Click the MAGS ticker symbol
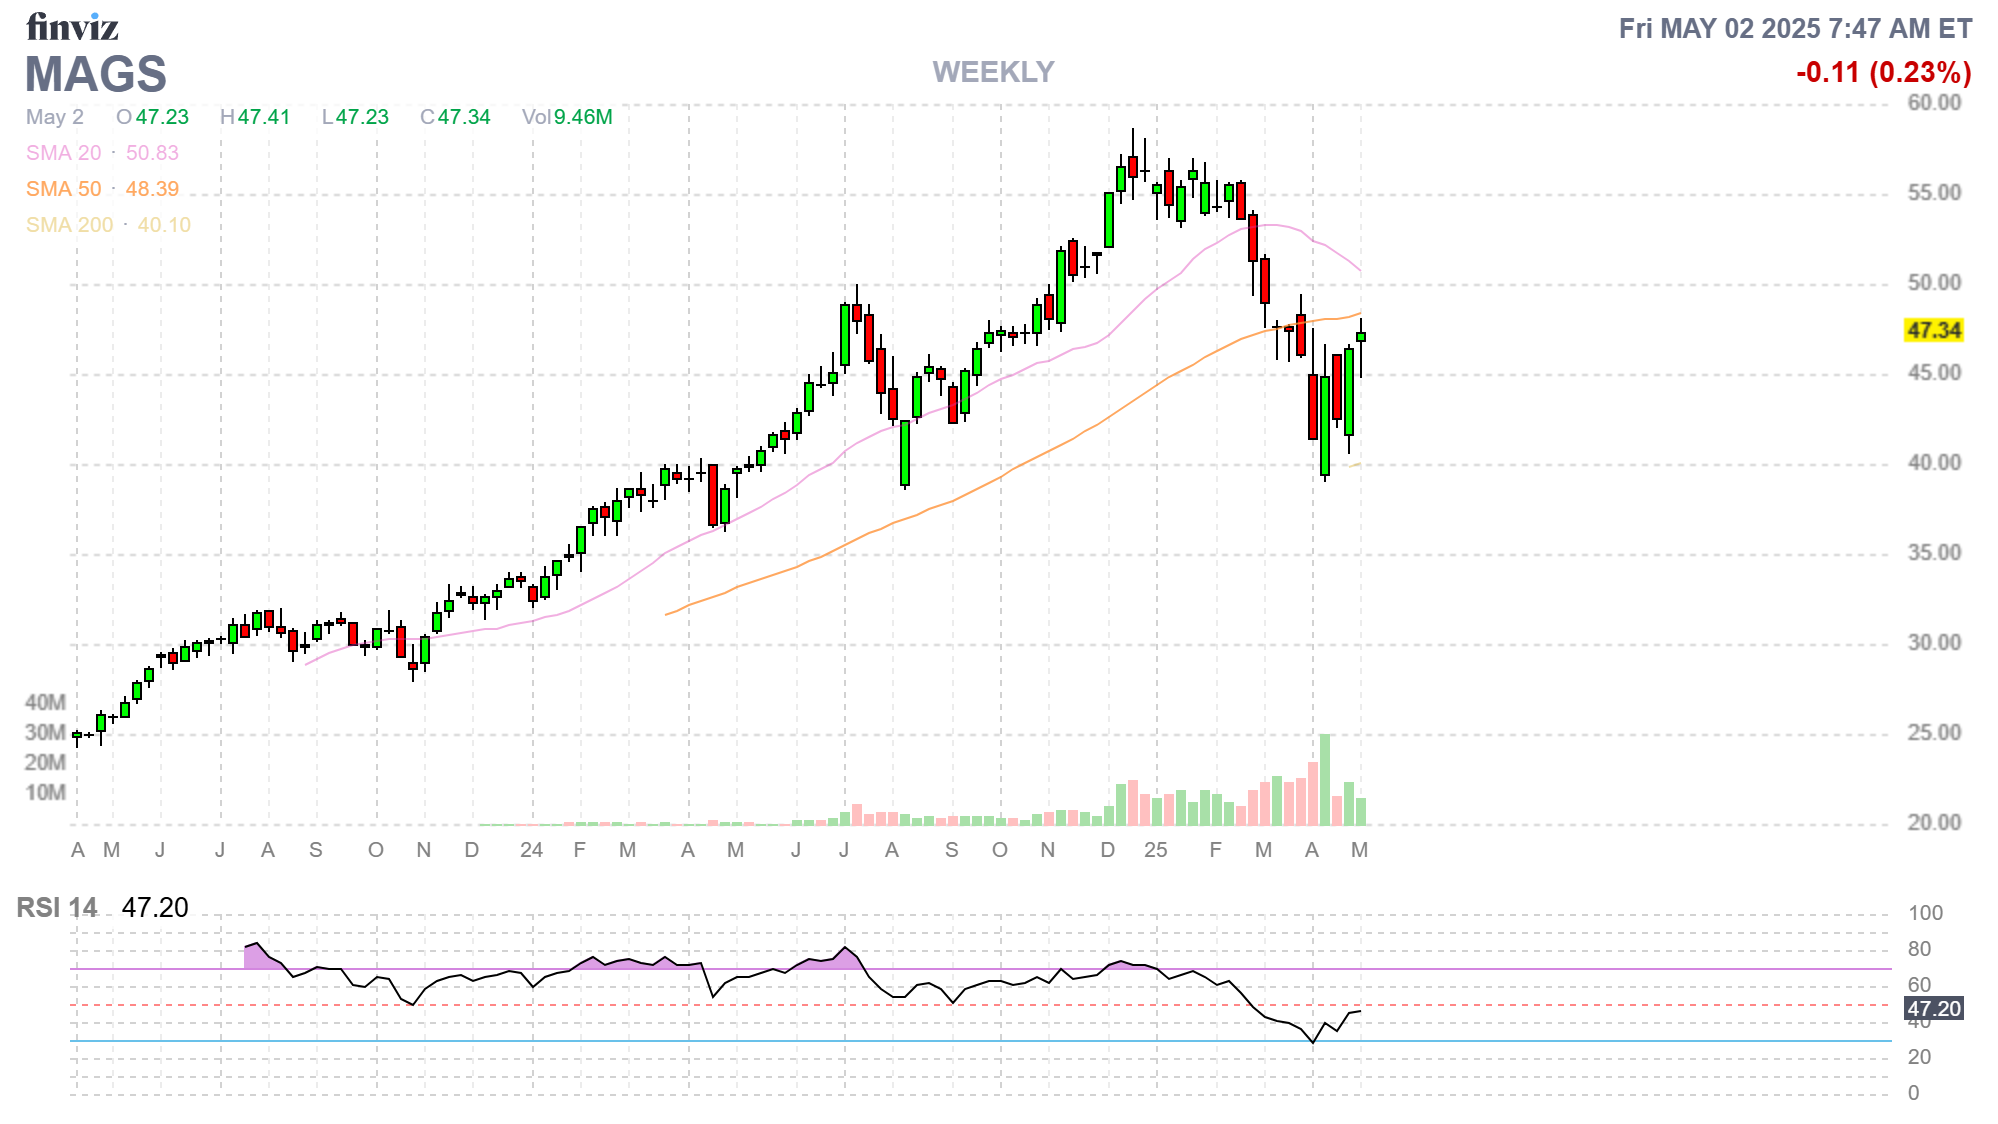The height and width of the screenshot is (1124, 1998). [x=96, y=75]
